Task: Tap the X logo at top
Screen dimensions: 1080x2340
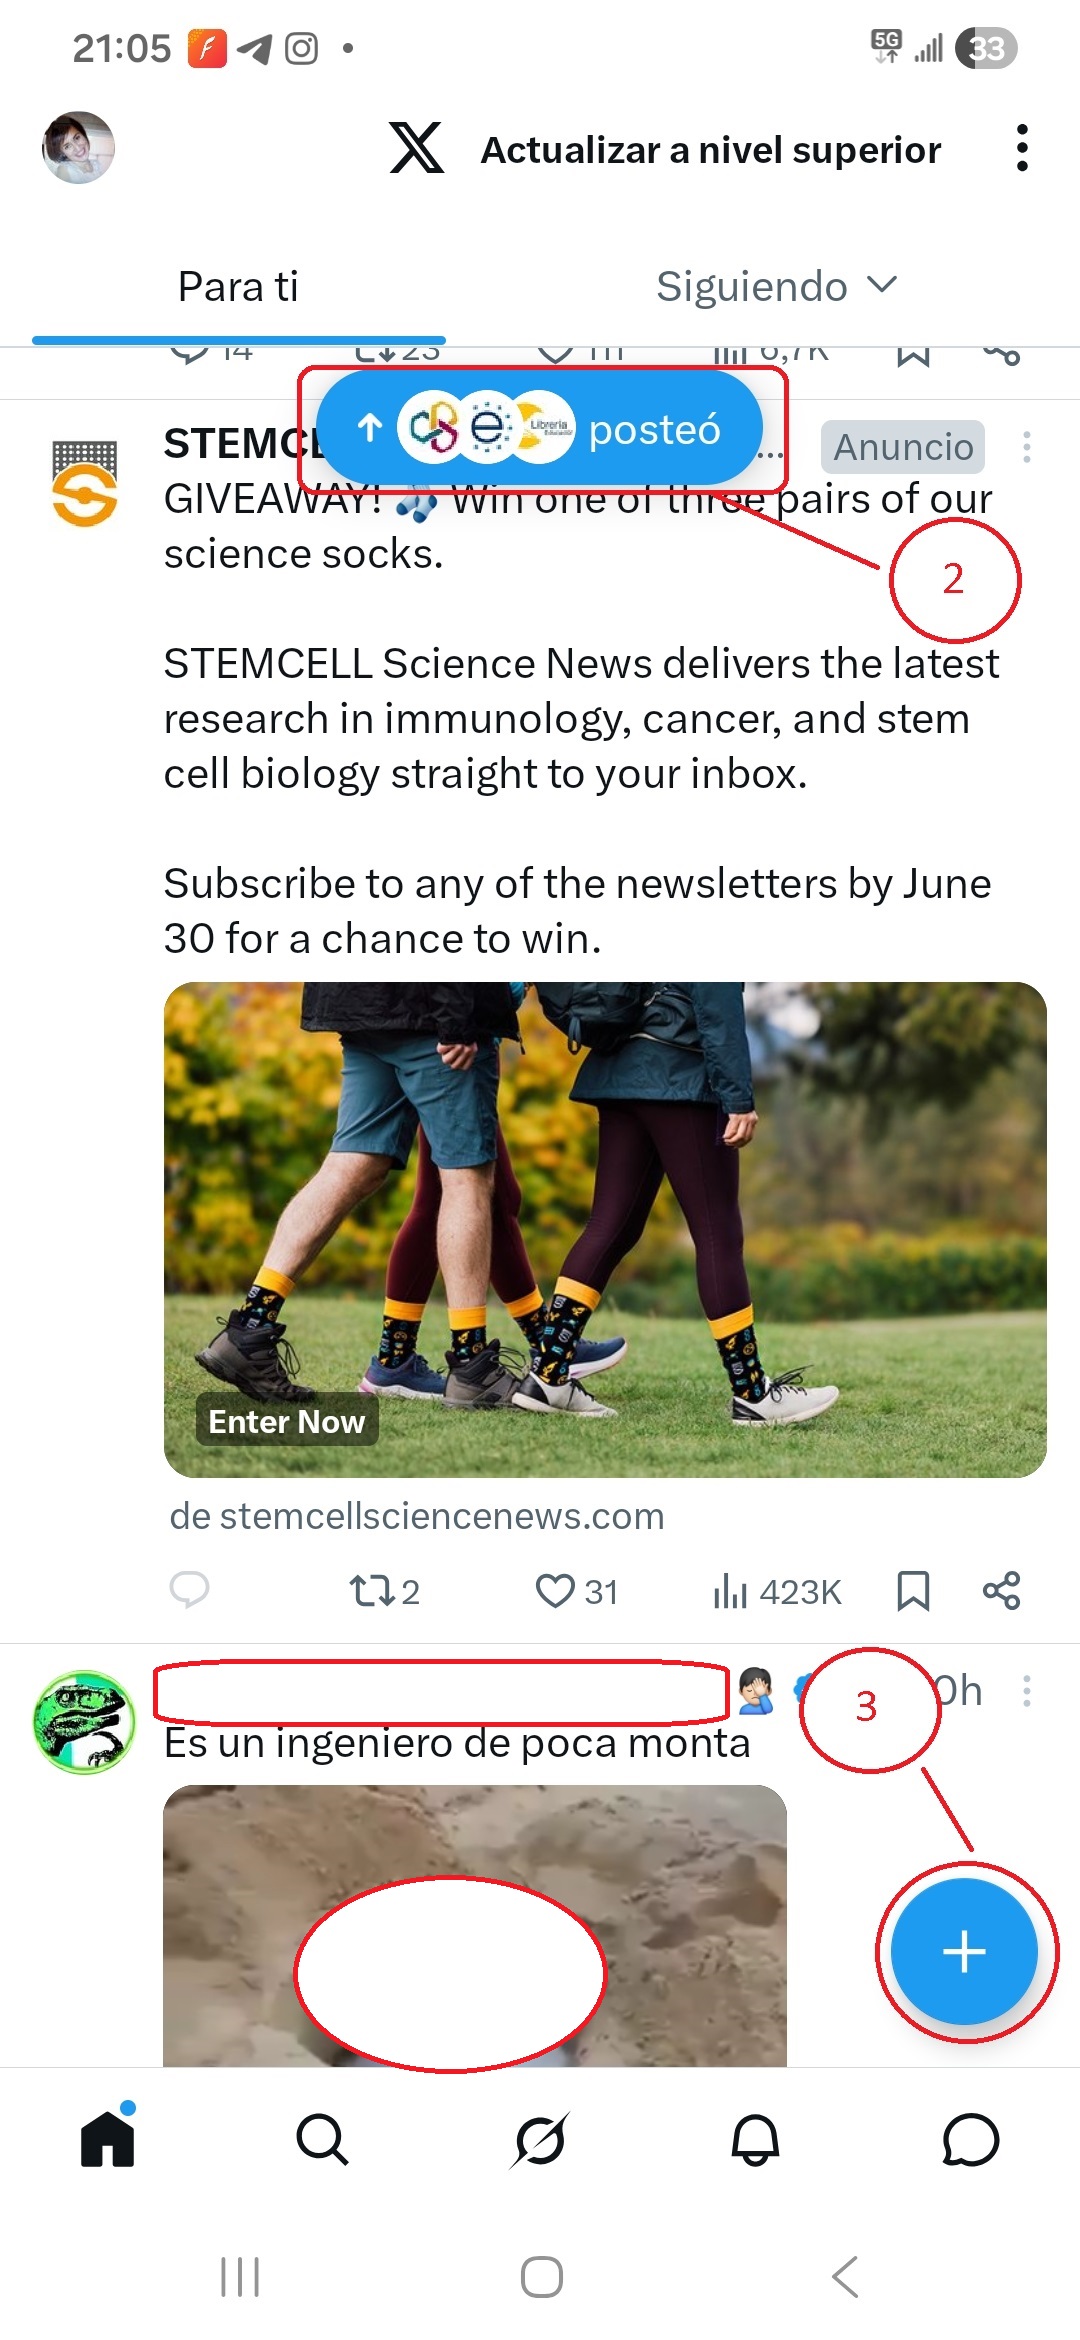Action: tap(417, 148)
